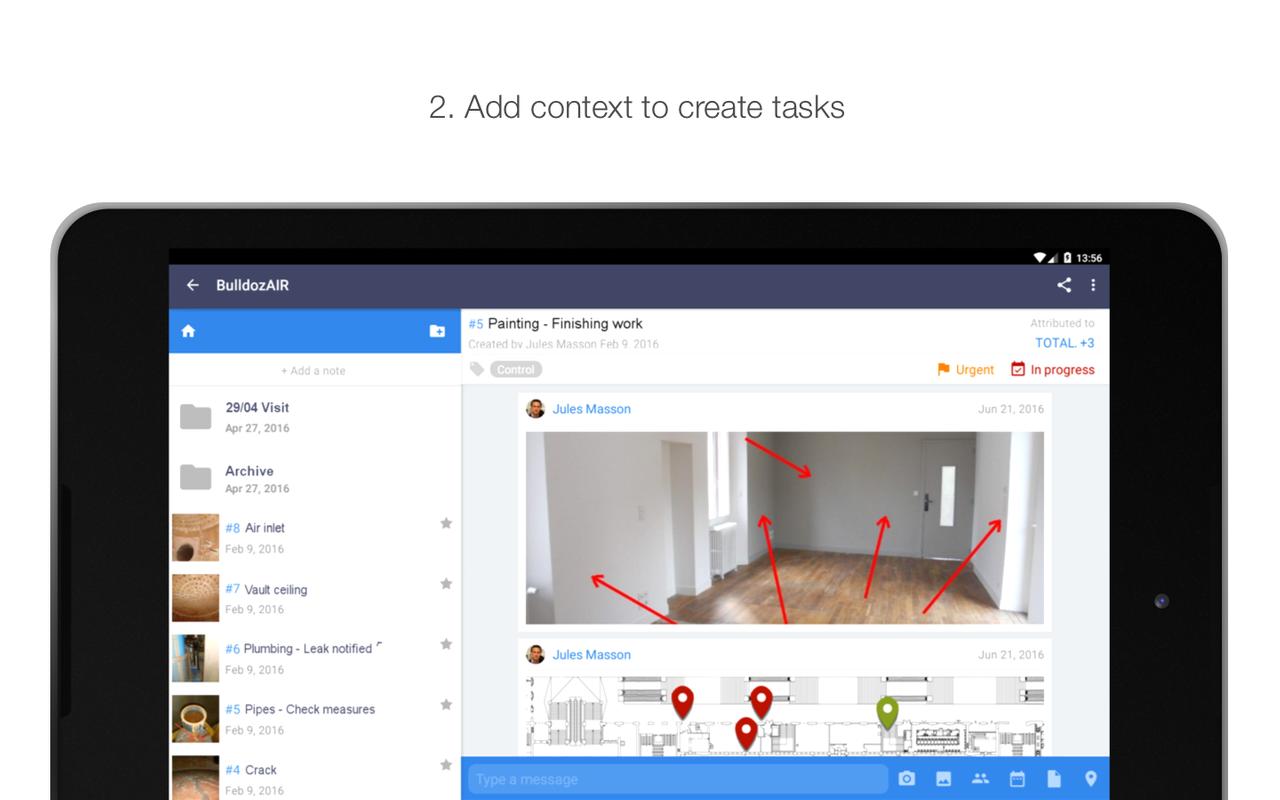Viewport: 1280px width, 800px height.
Task: Click the Type a message field
Action: (x=678, y=779)
